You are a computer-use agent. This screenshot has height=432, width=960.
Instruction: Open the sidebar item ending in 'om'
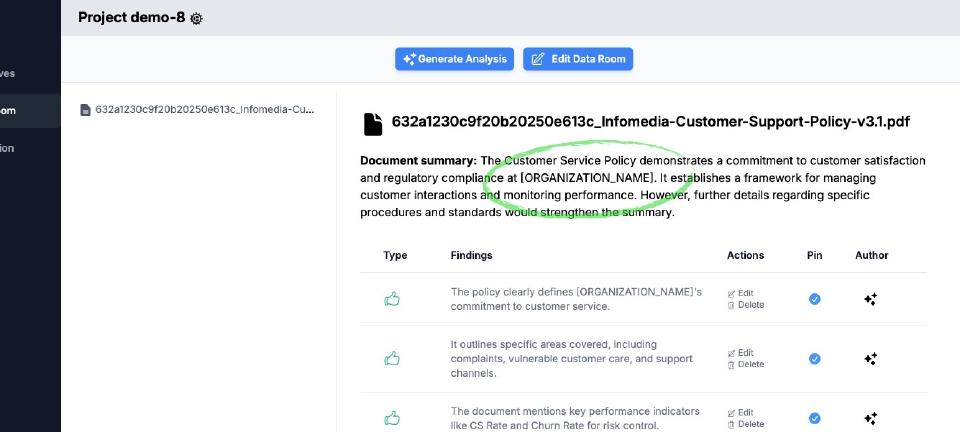[30, 111]
